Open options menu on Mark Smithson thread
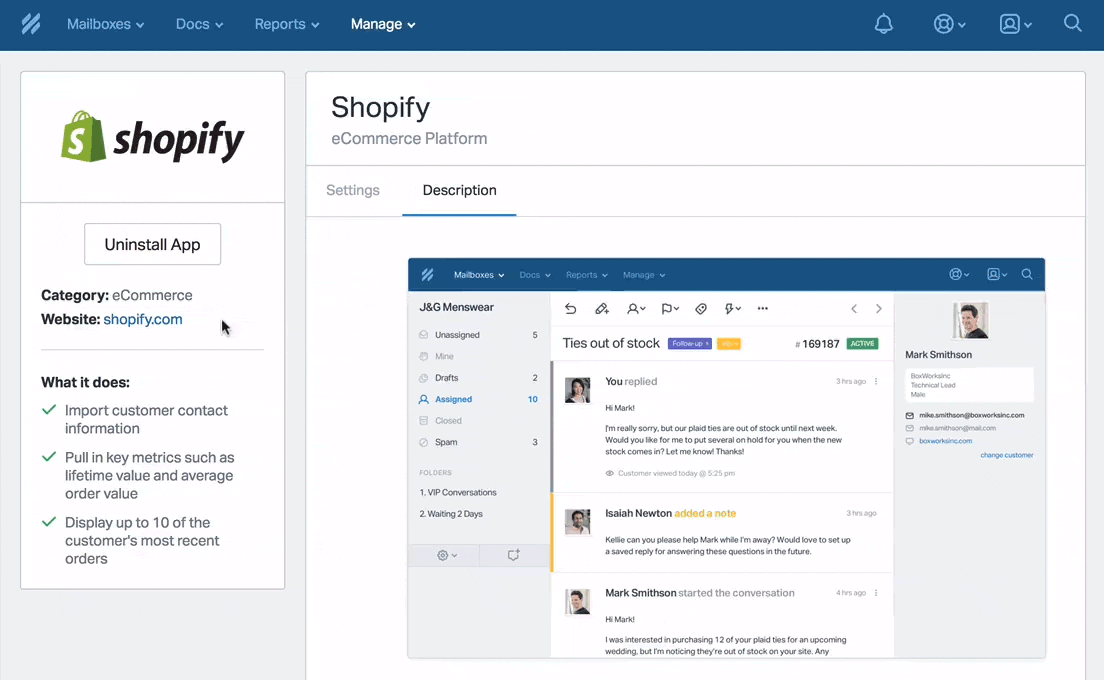 (877, 593)
